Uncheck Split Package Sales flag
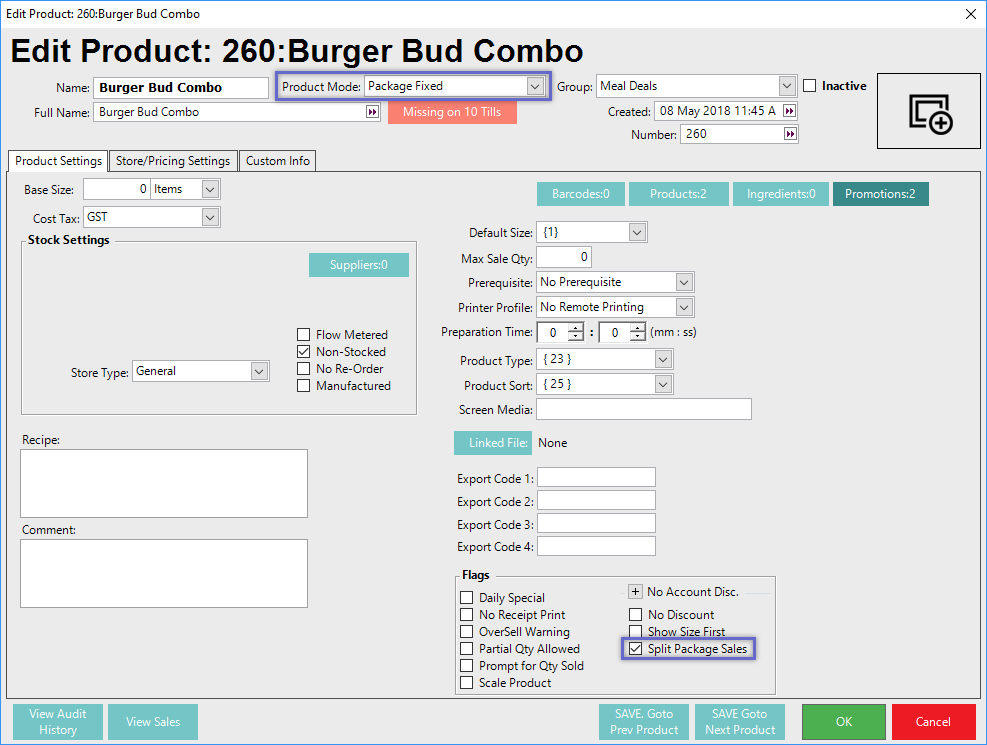This screenshot has height=745, width=987. tap(636, 649)
